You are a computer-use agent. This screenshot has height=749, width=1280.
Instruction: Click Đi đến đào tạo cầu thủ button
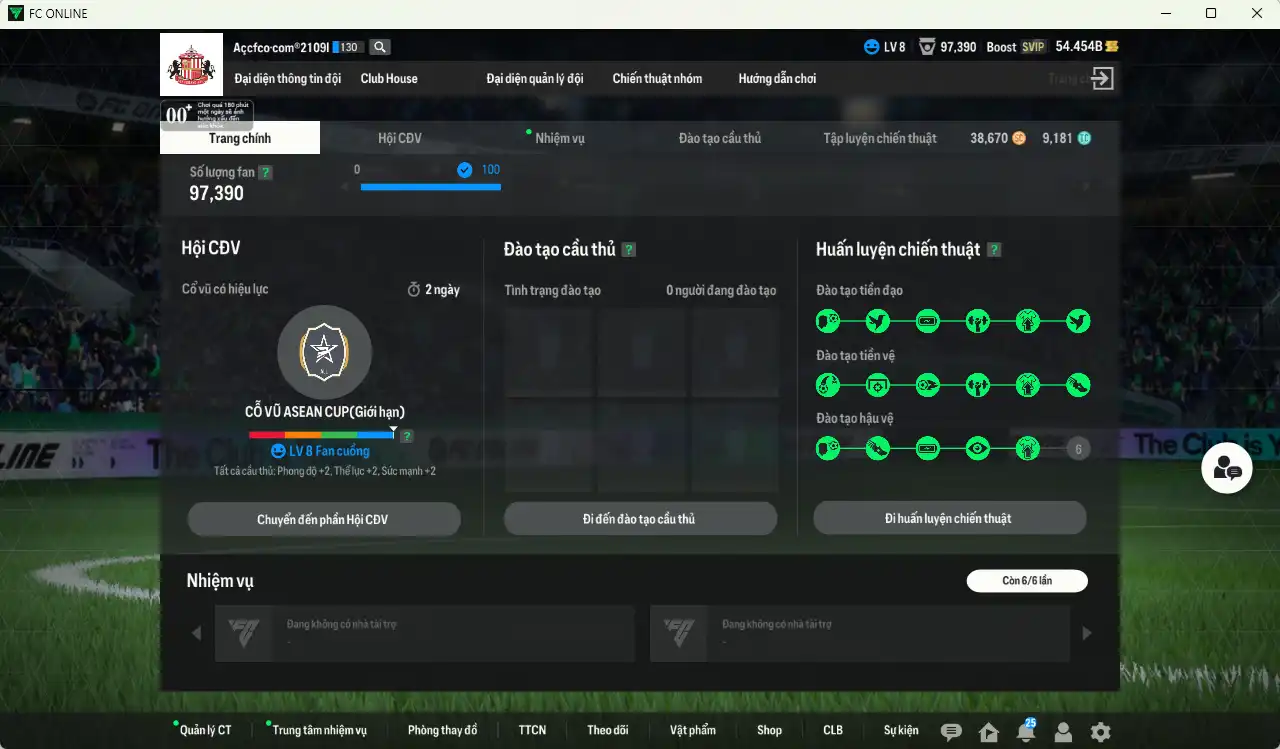(640, 518)
